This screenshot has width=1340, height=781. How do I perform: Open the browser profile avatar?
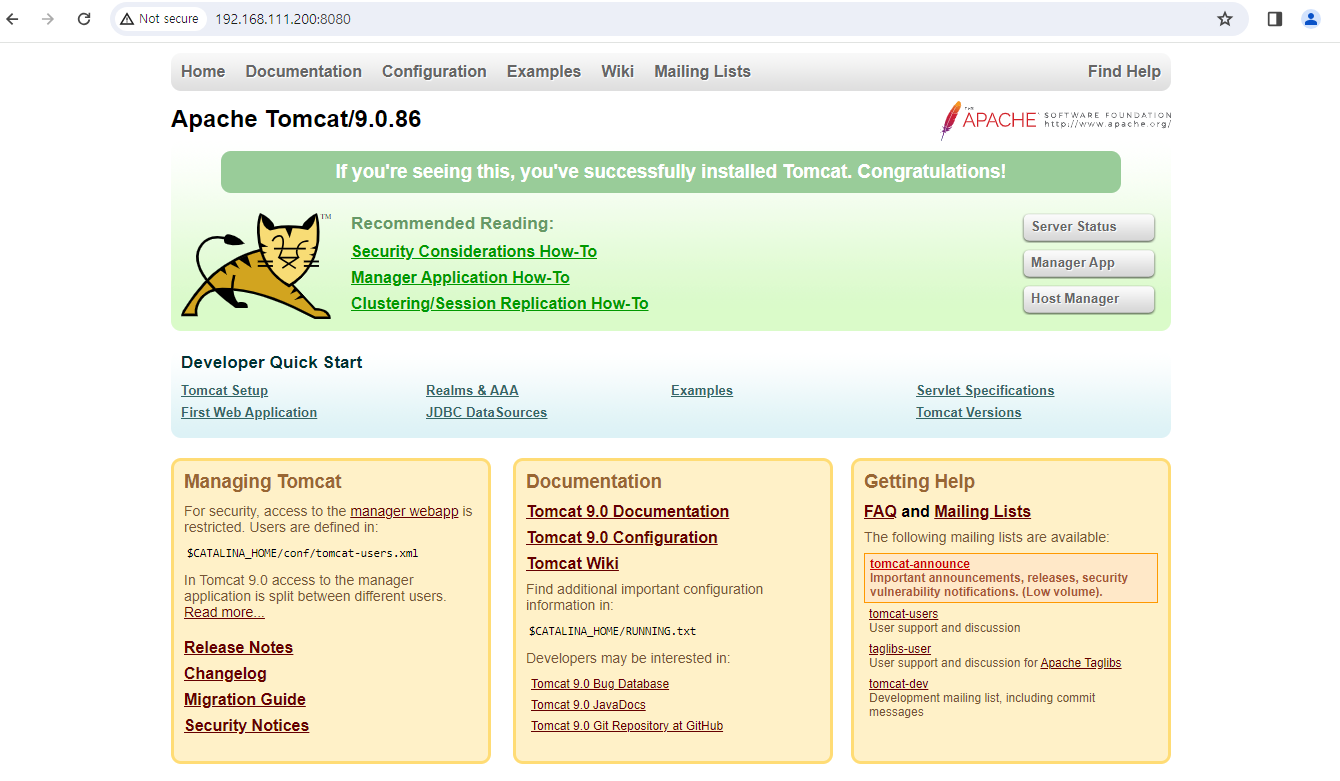[x=1311, y=19]
